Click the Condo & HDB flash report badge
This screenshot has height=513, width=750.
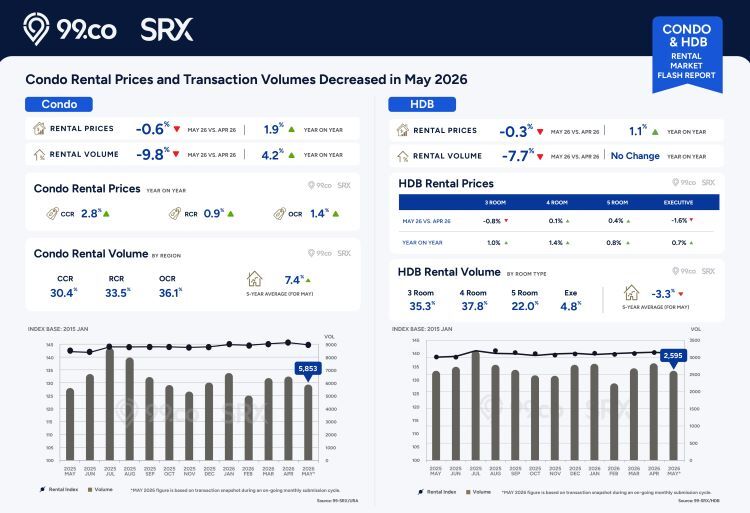click(687, 54)
